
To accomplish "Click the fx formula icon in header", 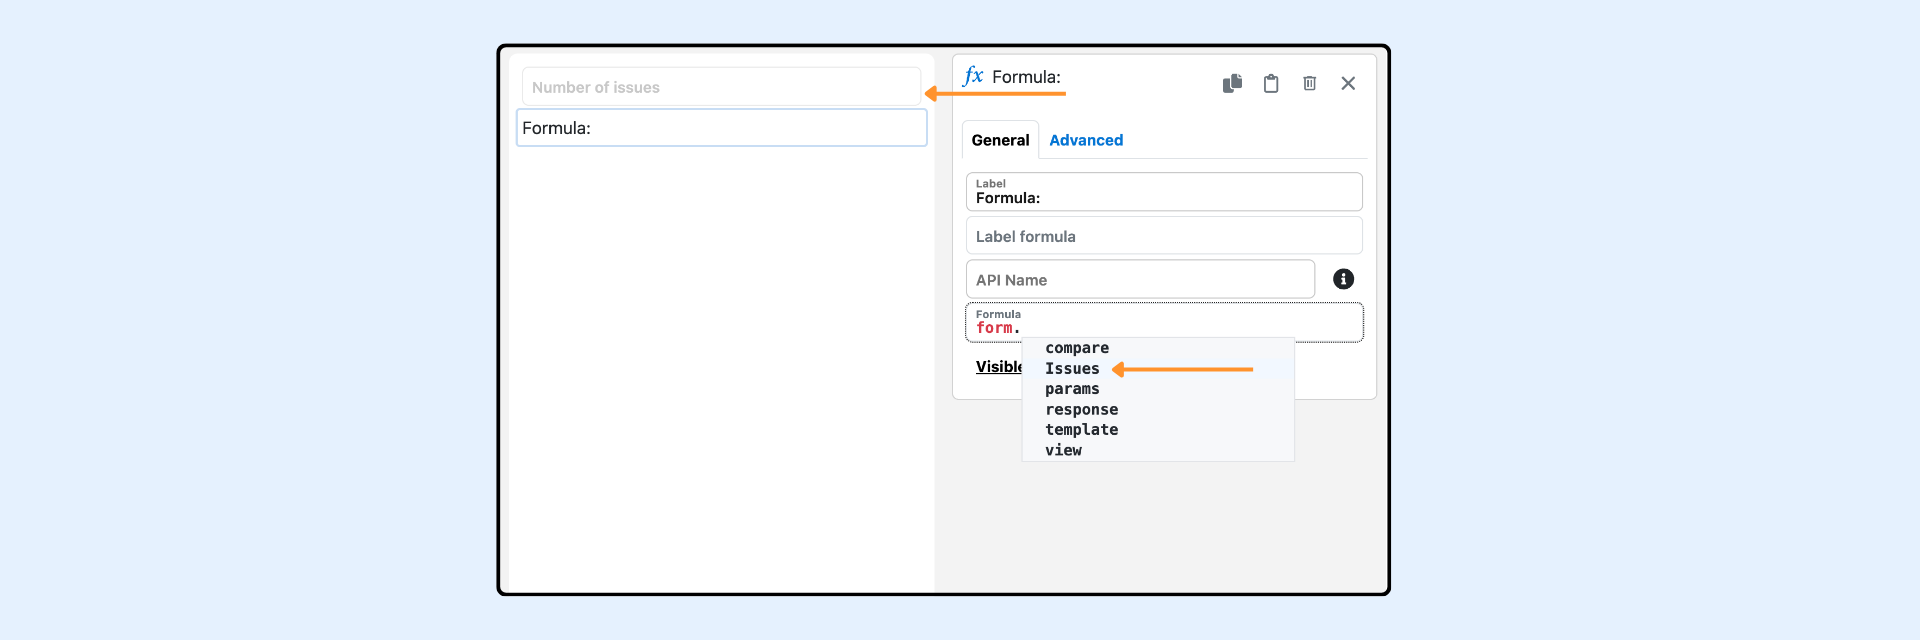I will click(973, 76).
